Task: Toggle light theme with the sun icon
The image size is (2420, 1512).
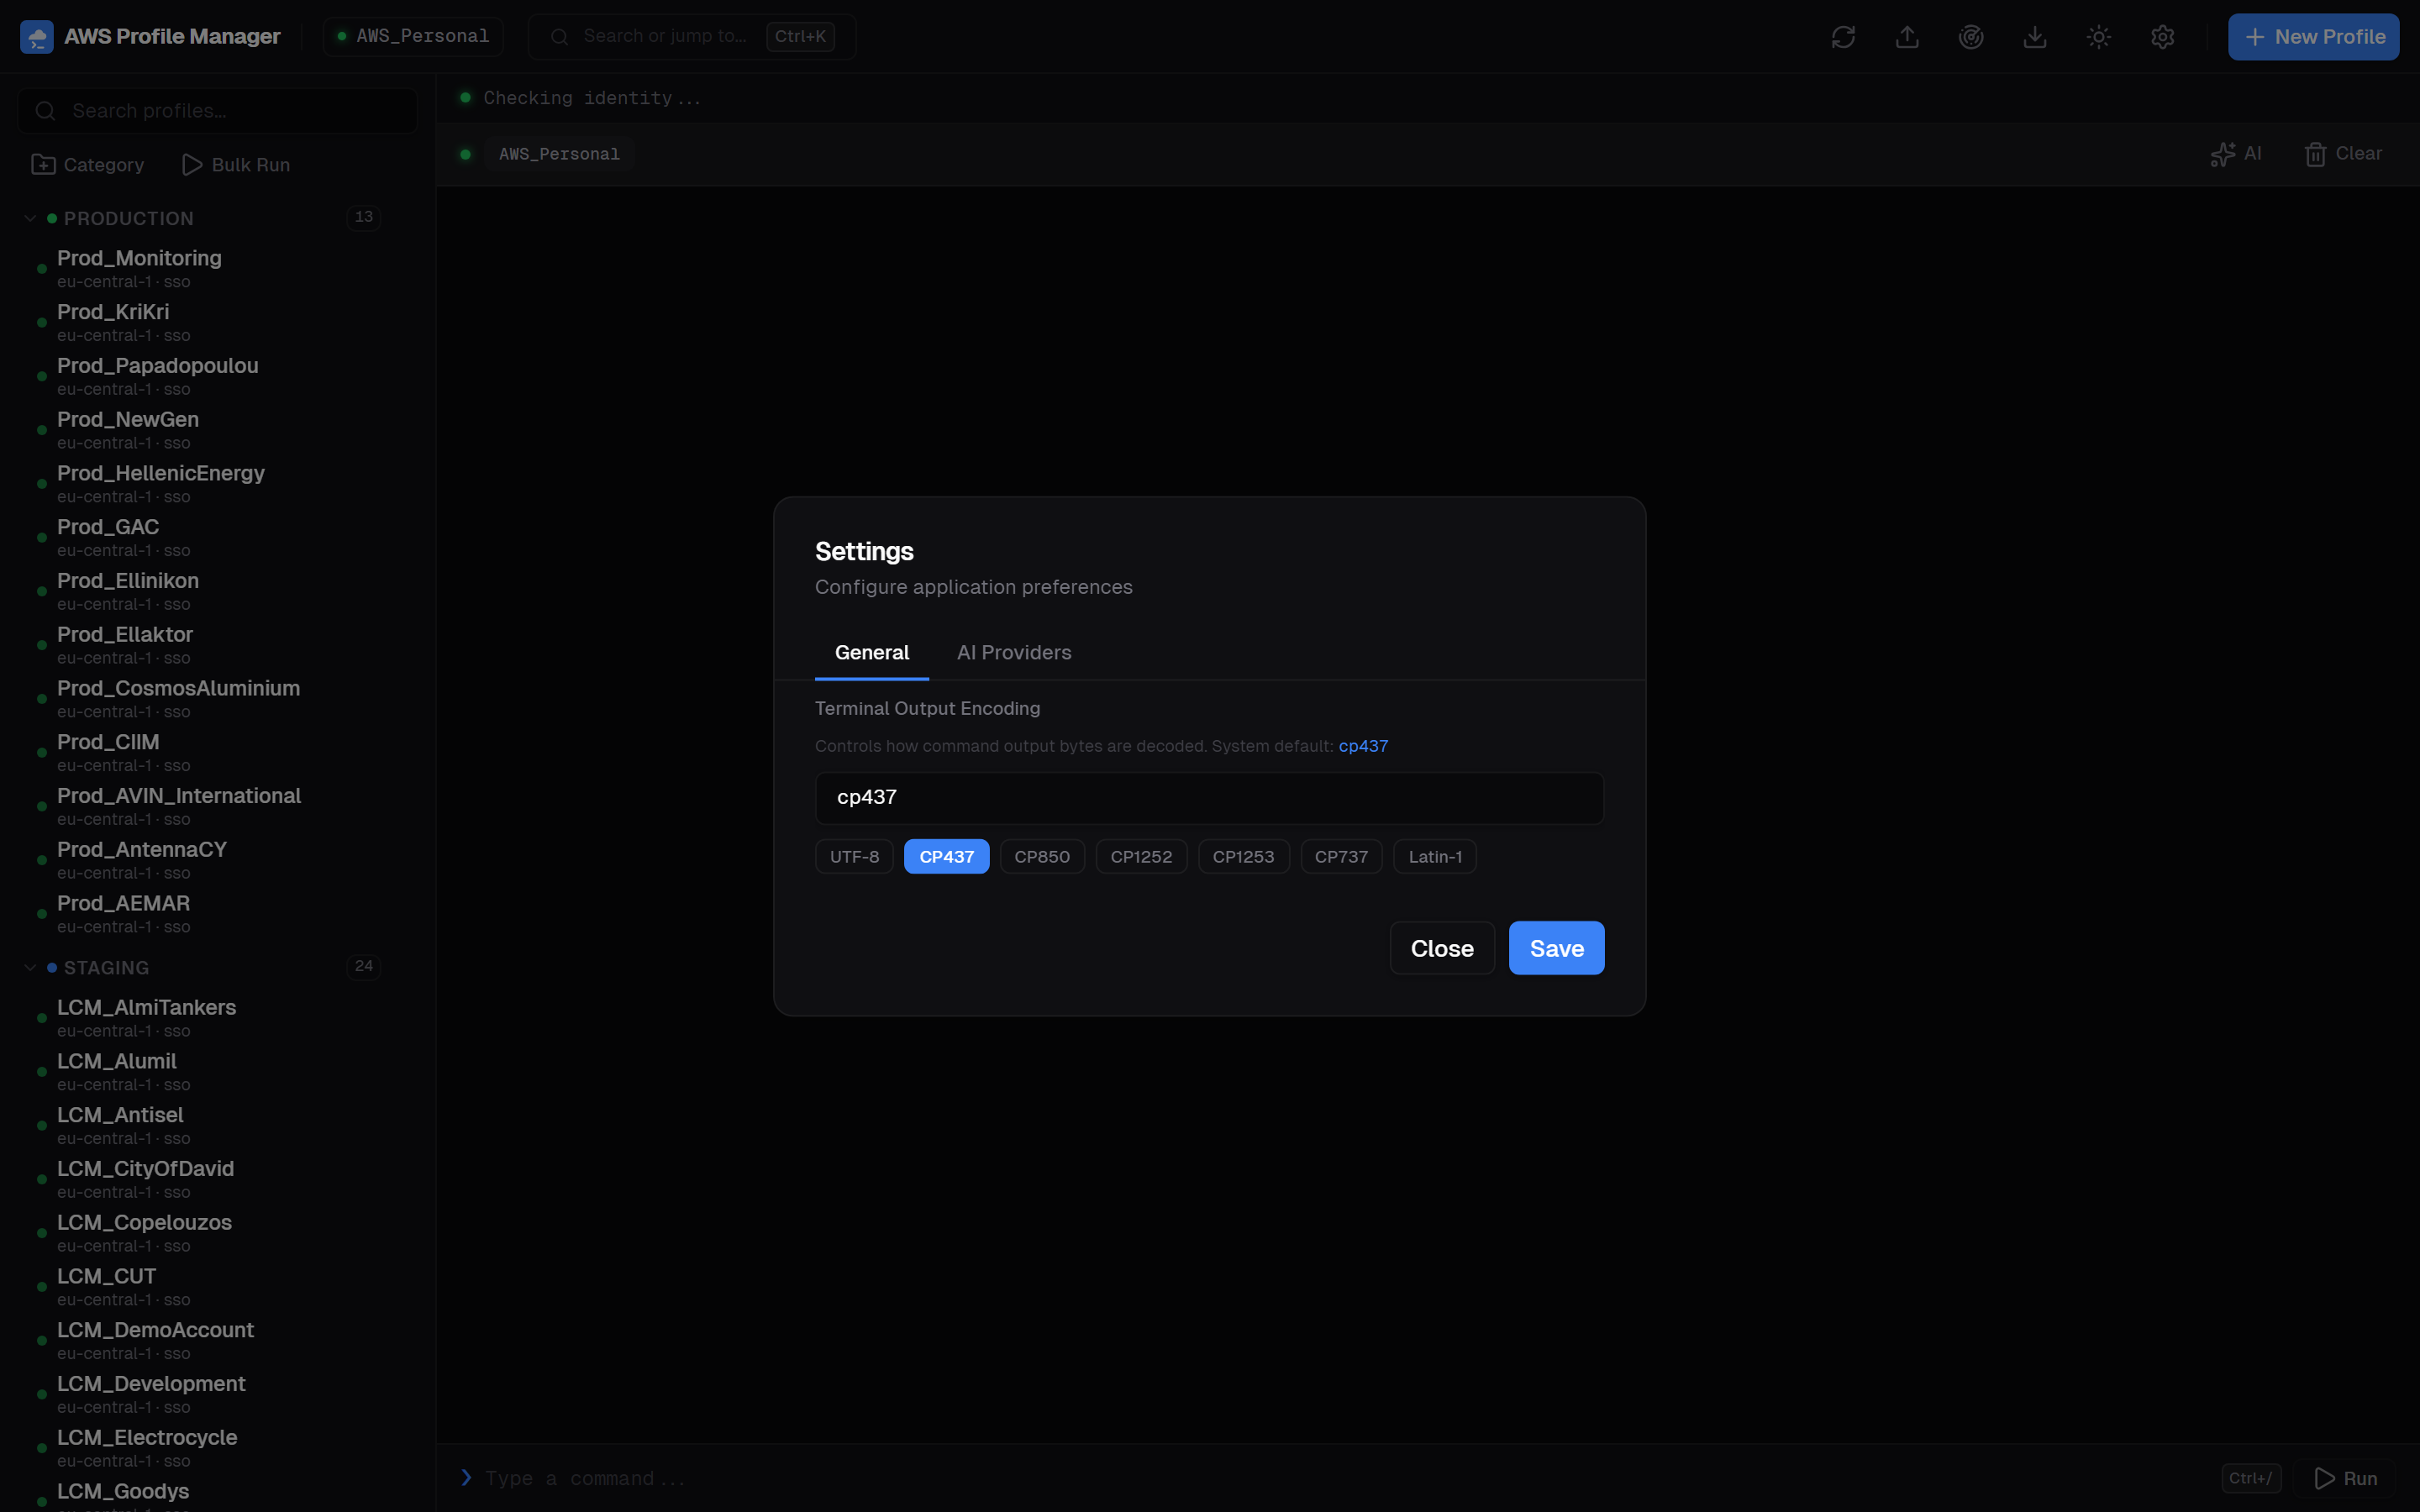Action: [x=2097, y=37]
